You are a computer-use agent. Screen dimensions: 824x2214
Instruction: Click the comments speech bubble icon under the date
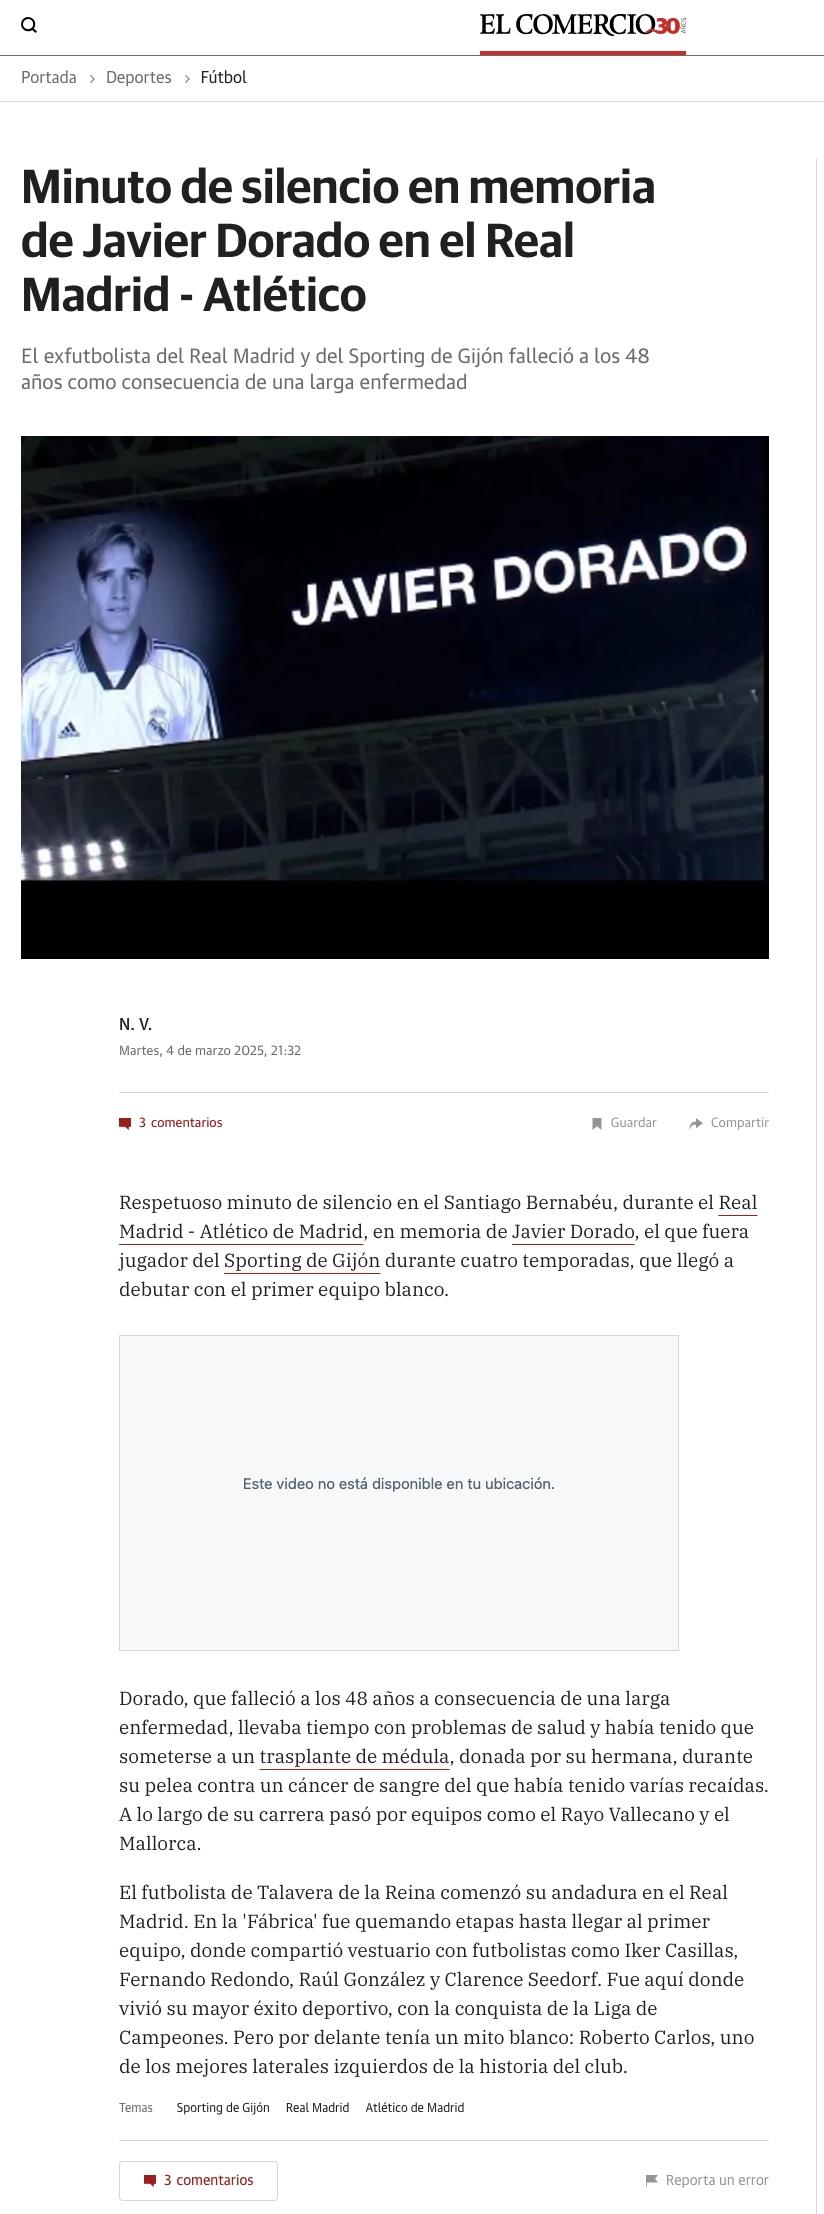pyautogui.click(x=125, y=1123)
